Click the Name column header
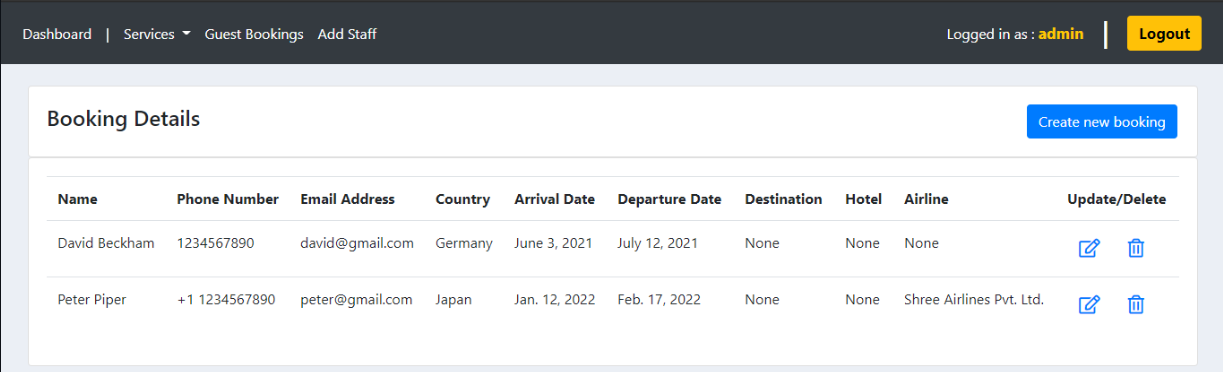The width and height of the screenshot is (1223, 372). click(x=78, y=199)
